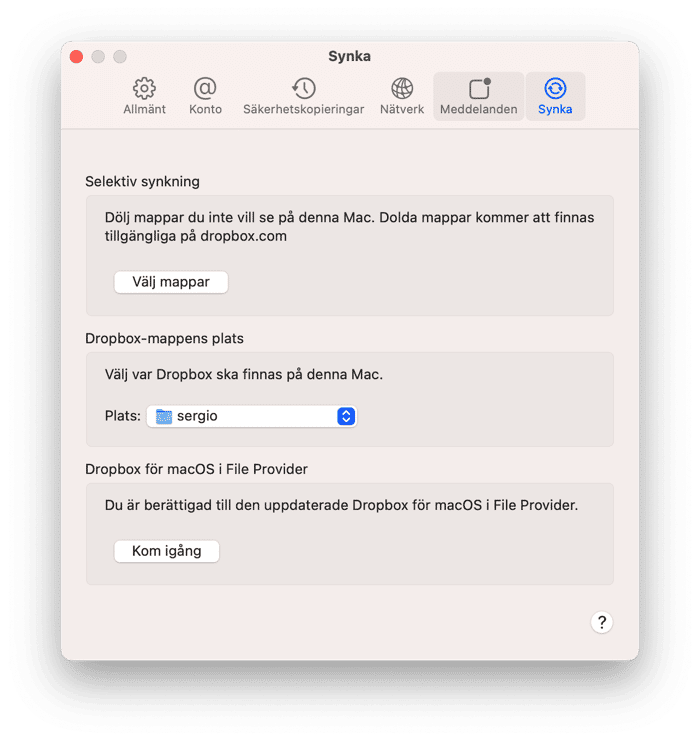Click the Du är berättigad description text
This screenshot has height=741, width=700.
[341, 506]
